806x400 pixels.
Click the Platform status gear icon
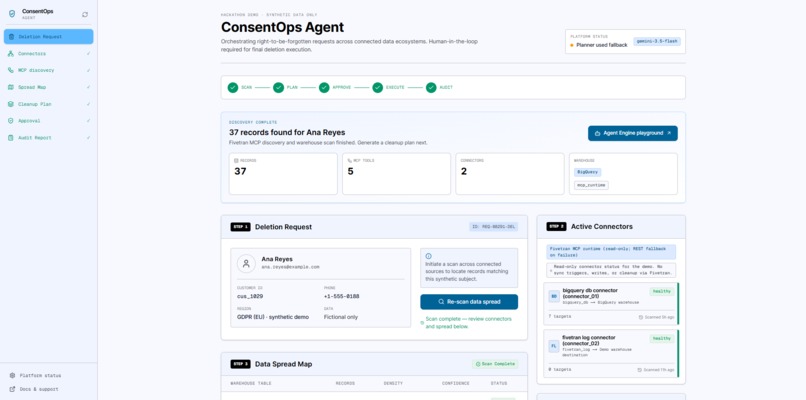12,375
